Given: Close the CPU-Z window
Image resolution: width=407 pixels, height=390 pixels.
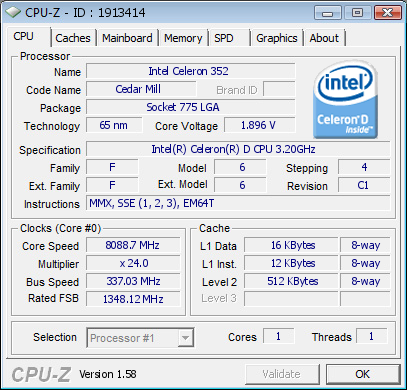Looking at the screenshot, I should 387,13.
